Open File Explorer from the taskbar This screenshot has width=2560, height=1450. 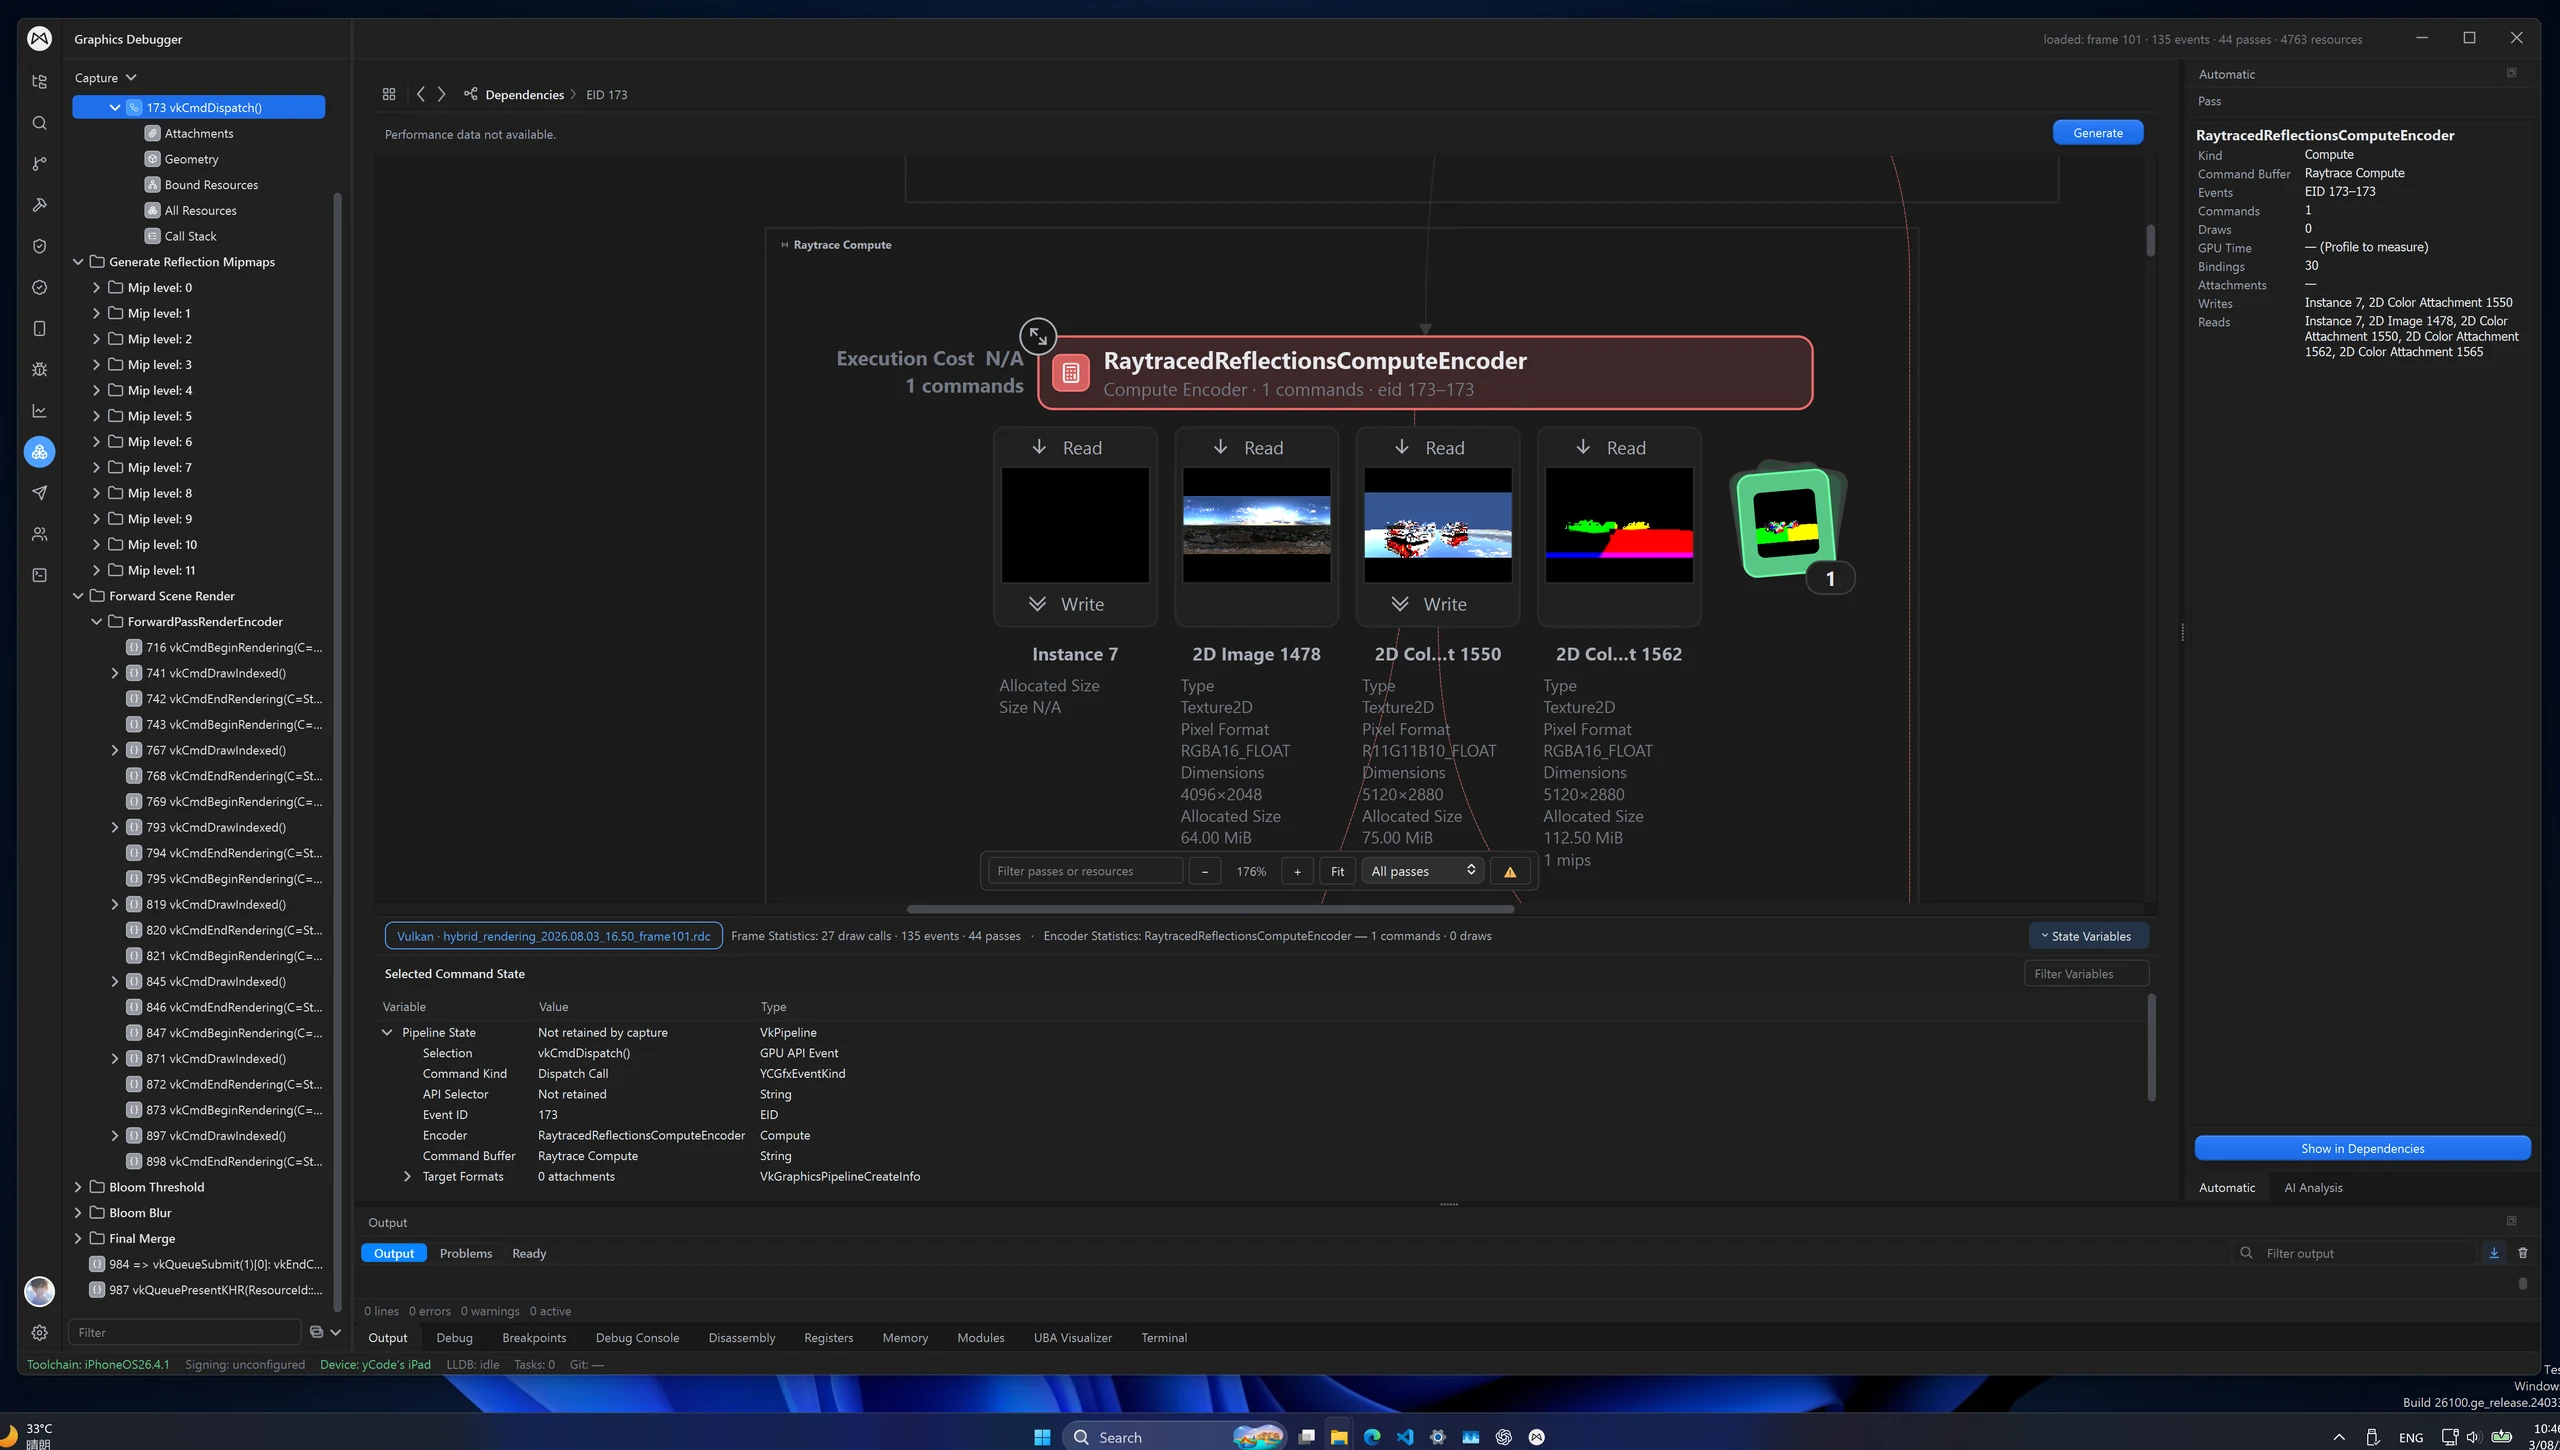click(1339, 1437)
